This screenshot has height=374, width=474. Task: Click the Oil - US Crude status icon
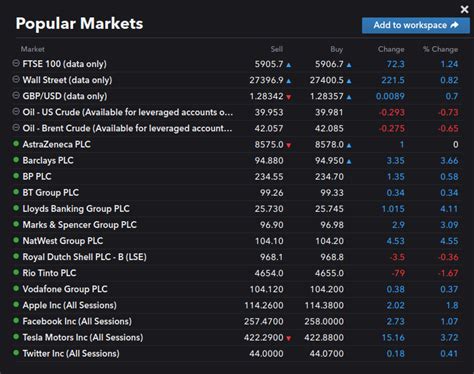(16, 111)
